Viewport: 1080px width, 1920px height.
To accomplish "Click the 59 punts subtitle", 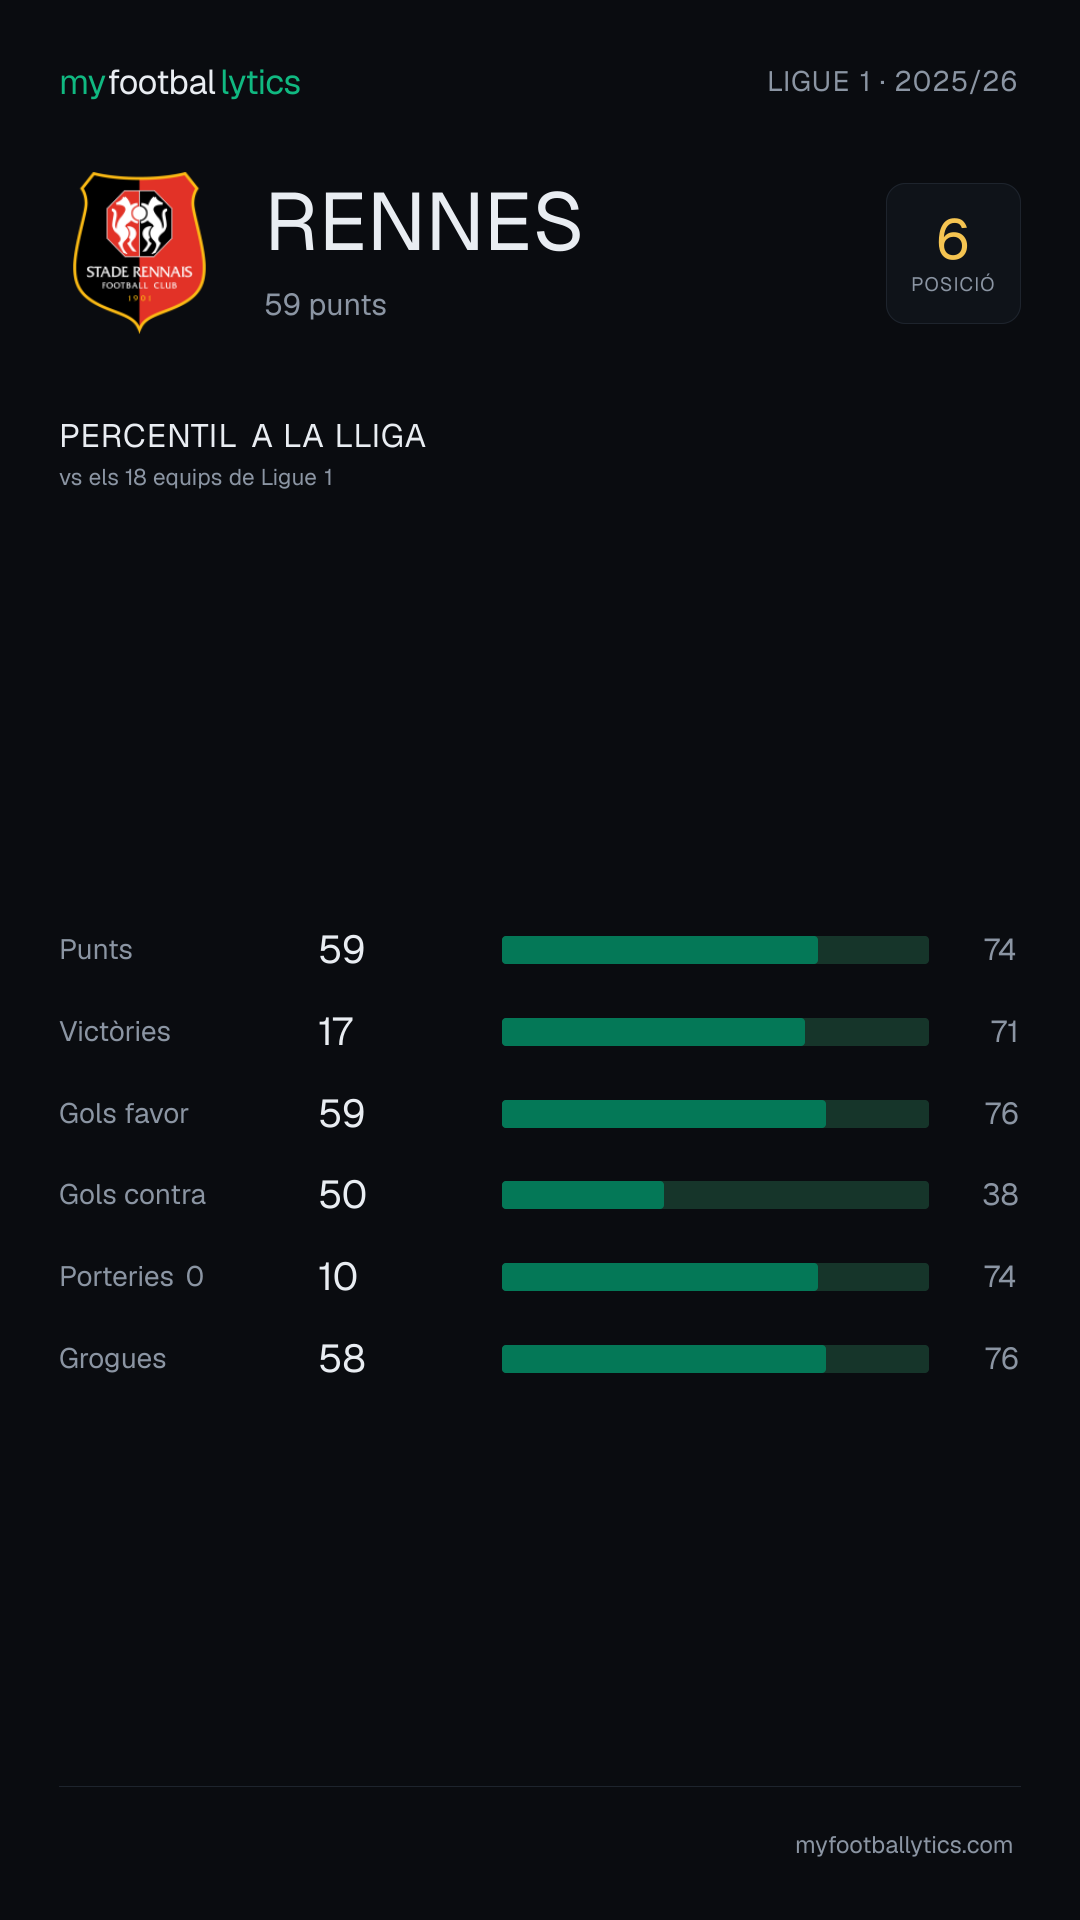I will (326, 305).
